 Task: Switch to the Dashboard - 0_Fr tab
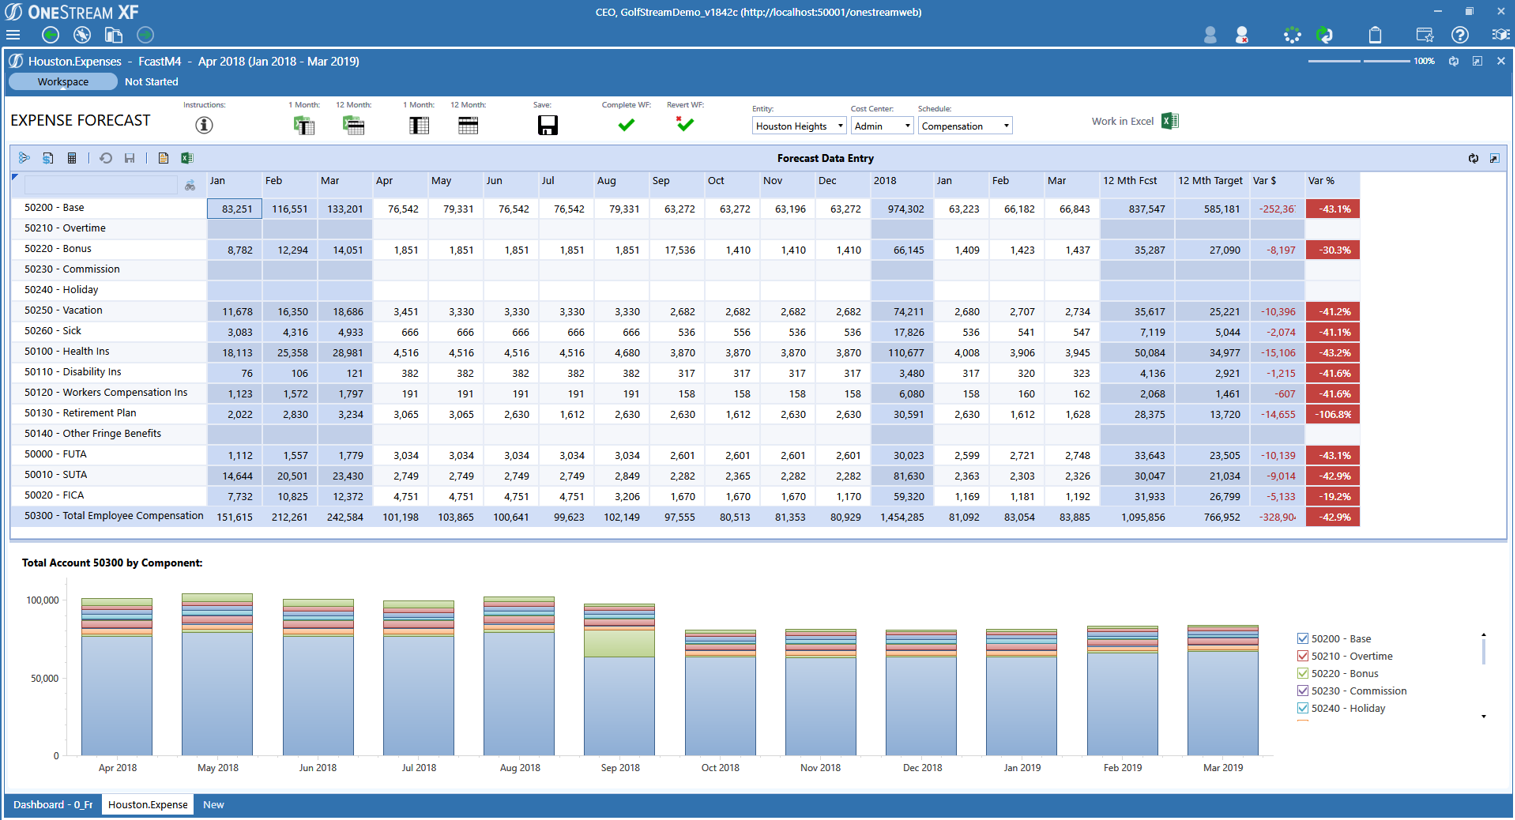click(53, 805)
